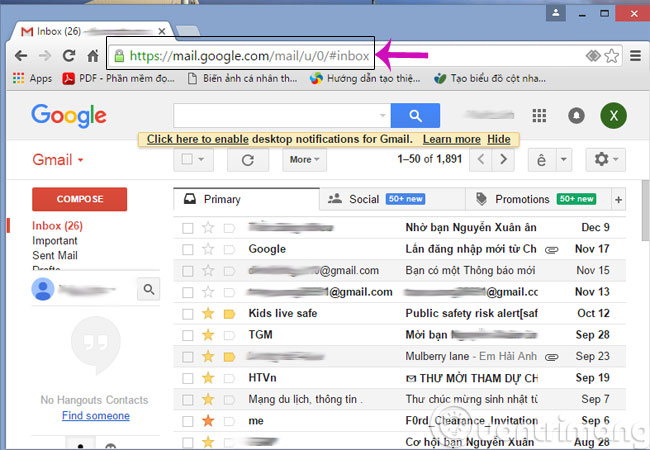
Task: Click the inbox vertical scrollbar
Action: coord(645,210)
